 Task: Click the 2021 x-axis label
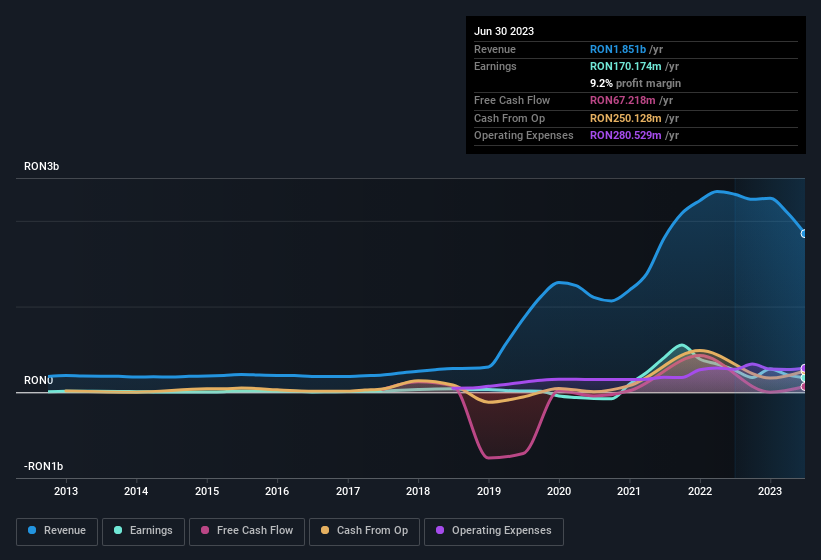pos(629,491)
